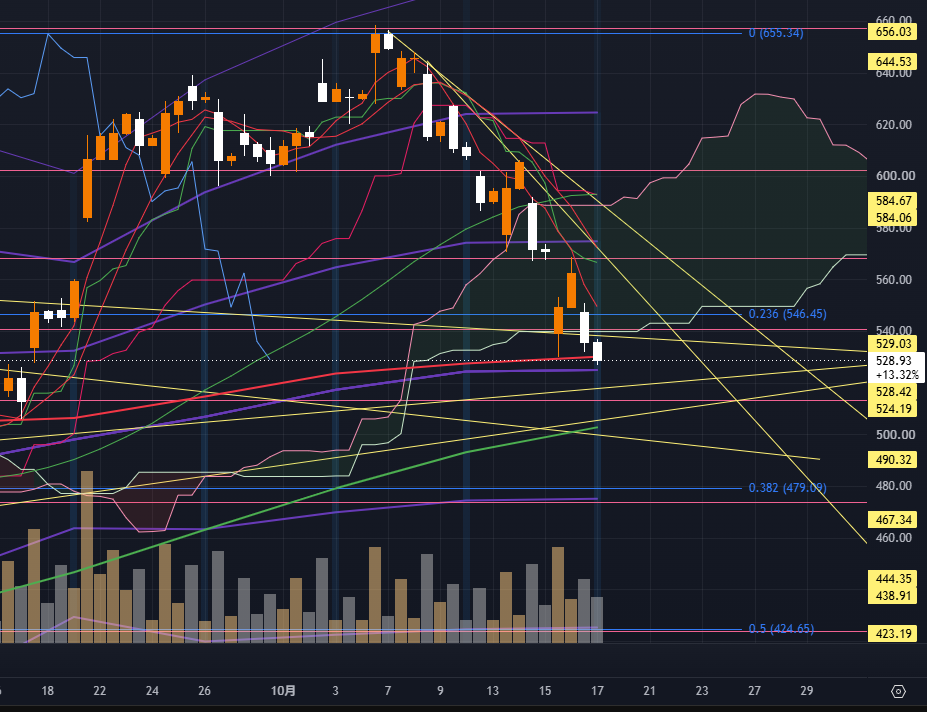Click the 10月 label on the date axis
The width and height of the screenshot is (927, 712).
click(283, 691)
